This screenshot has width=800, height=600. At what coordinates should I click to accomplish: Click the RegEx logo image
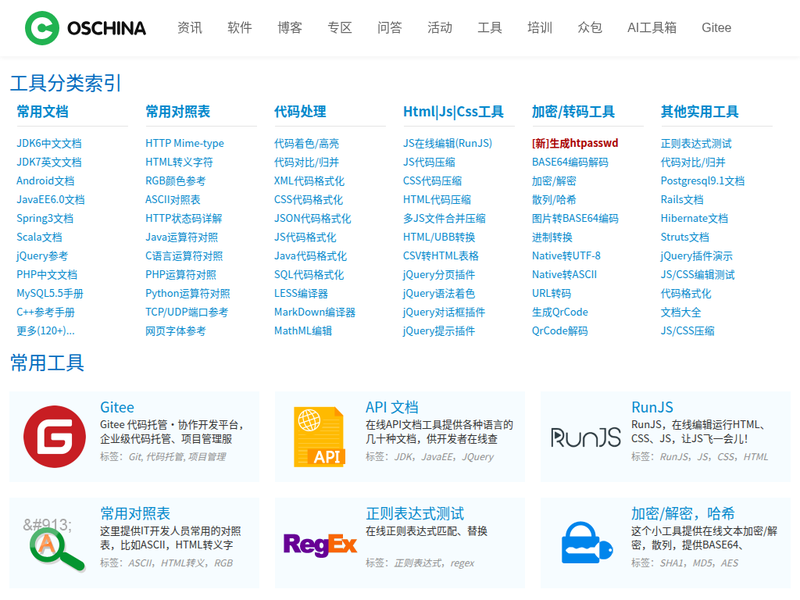tap(320, 544)
